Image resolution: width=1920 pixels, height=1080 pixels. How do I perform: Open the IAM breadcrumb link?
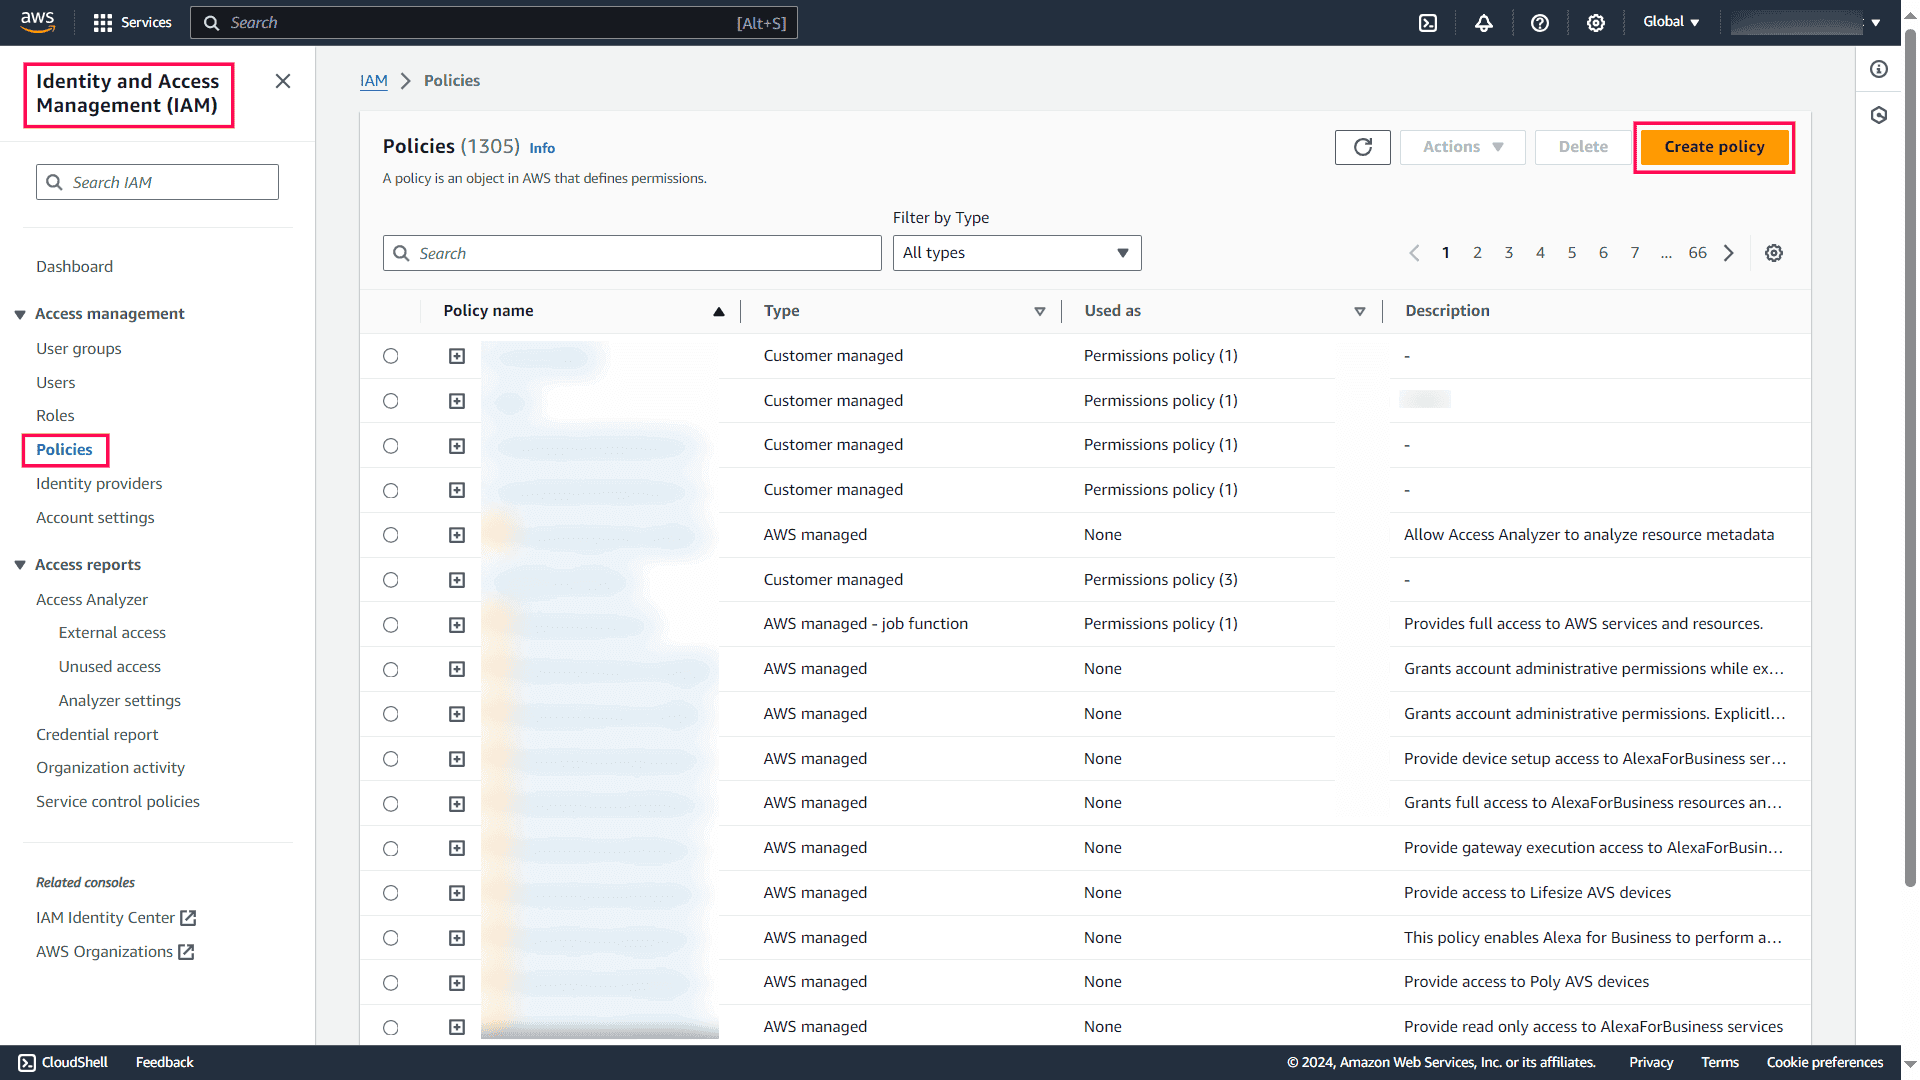(x=373, y=81)
